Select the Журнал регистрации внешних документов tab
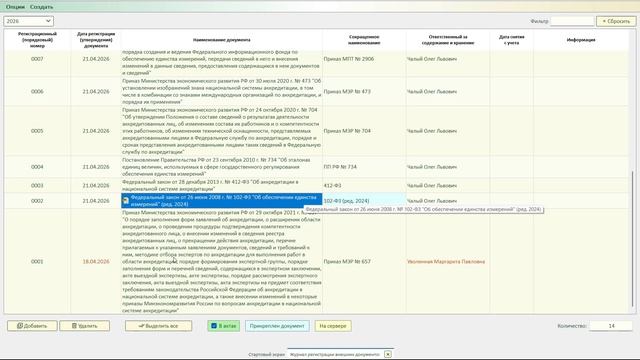640x360 pixels. (335, 354)
